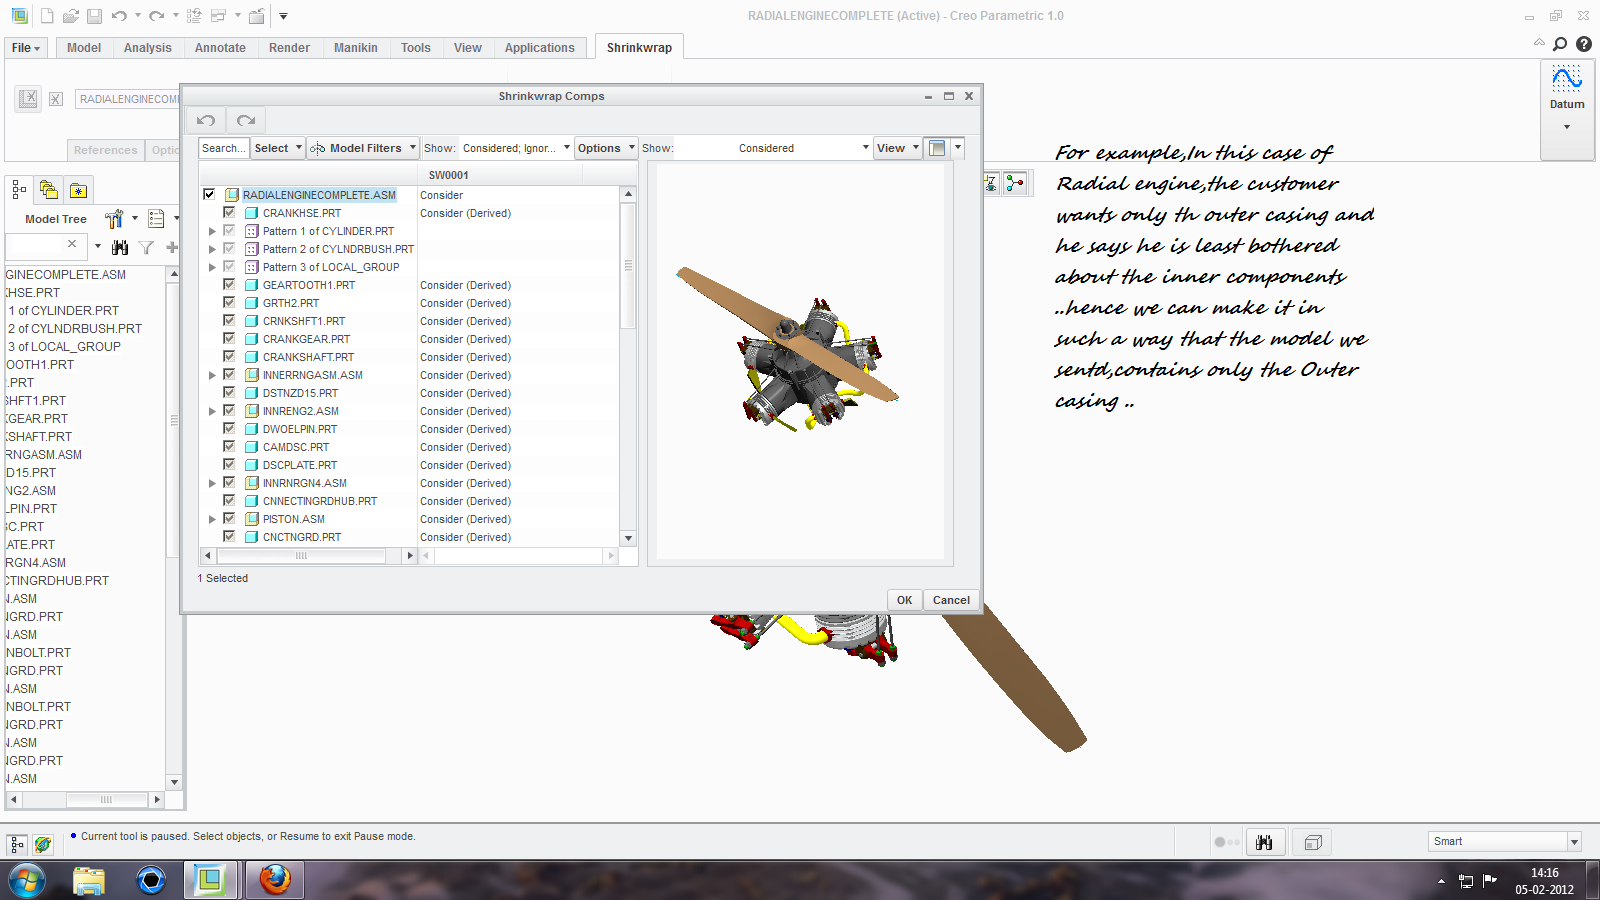
Task: Toggle CRANKGEAR.PRT checkbox
Action: click(x=229, y=339)
